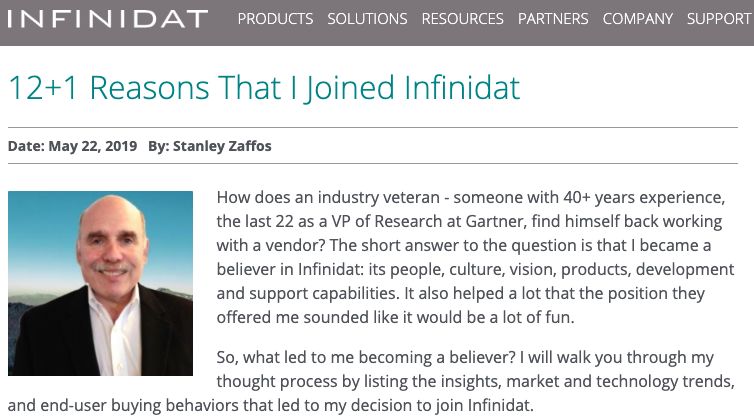Viewport: 754px width, 419px height.
Task: Open the RESOURCES menu
Action: (x=462, y=19)
